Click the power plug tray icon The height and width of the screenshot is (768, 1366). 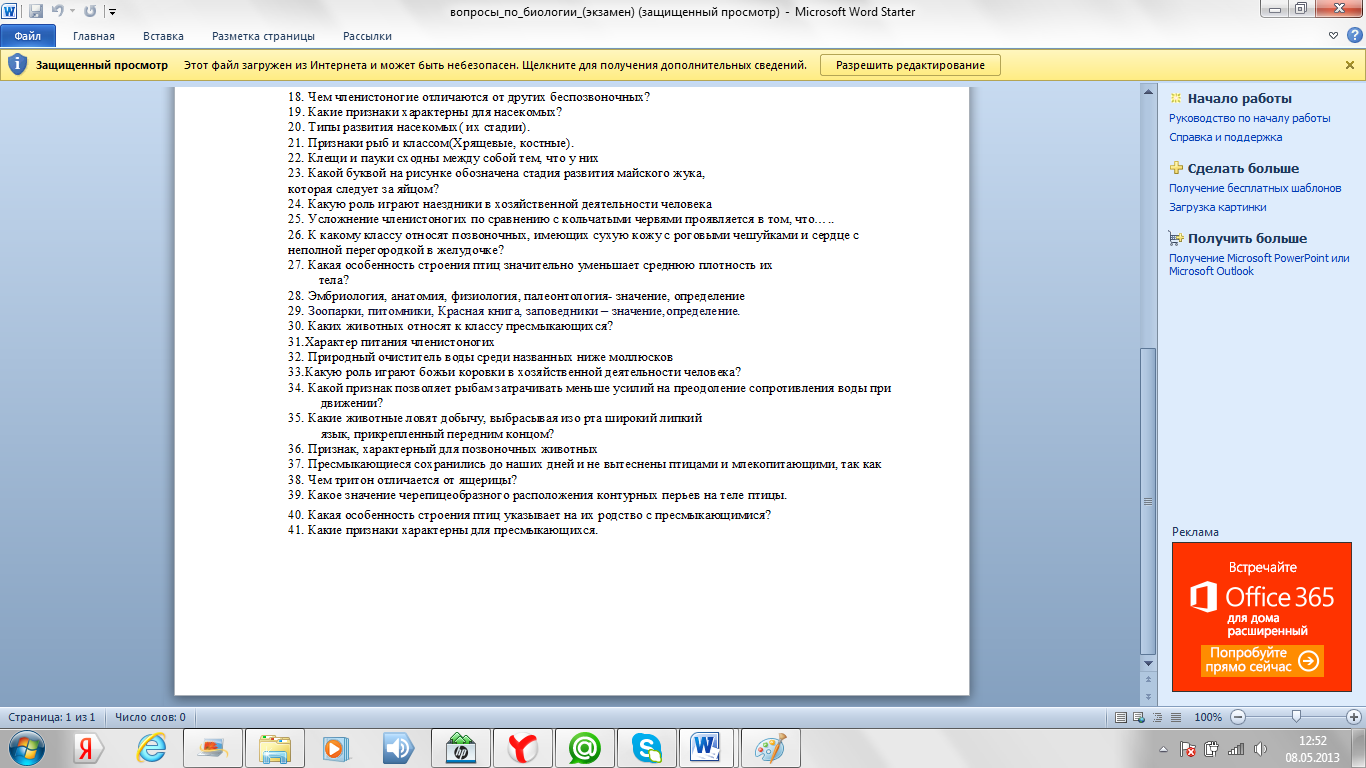(1212, 749)
